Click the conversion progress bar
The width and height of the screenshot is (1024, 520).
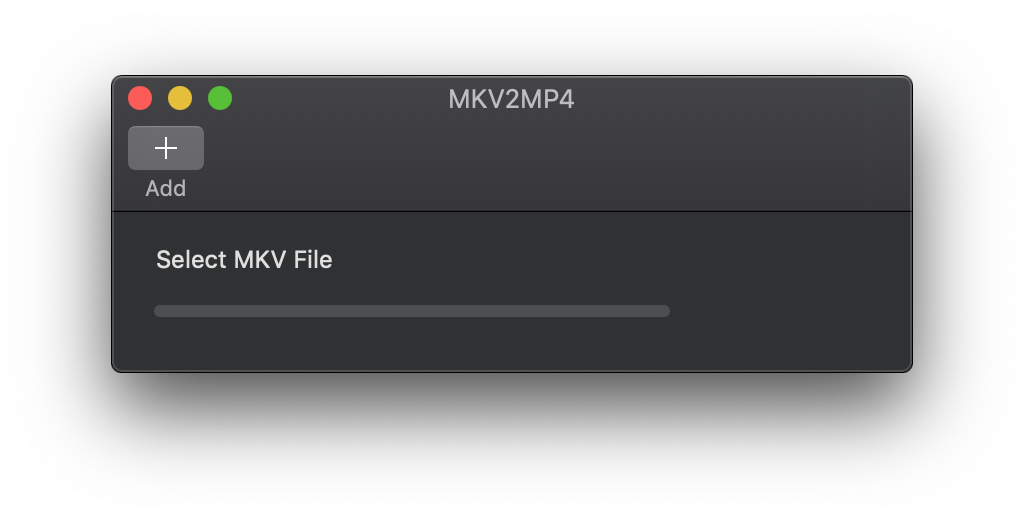click(x=412, y=311)
